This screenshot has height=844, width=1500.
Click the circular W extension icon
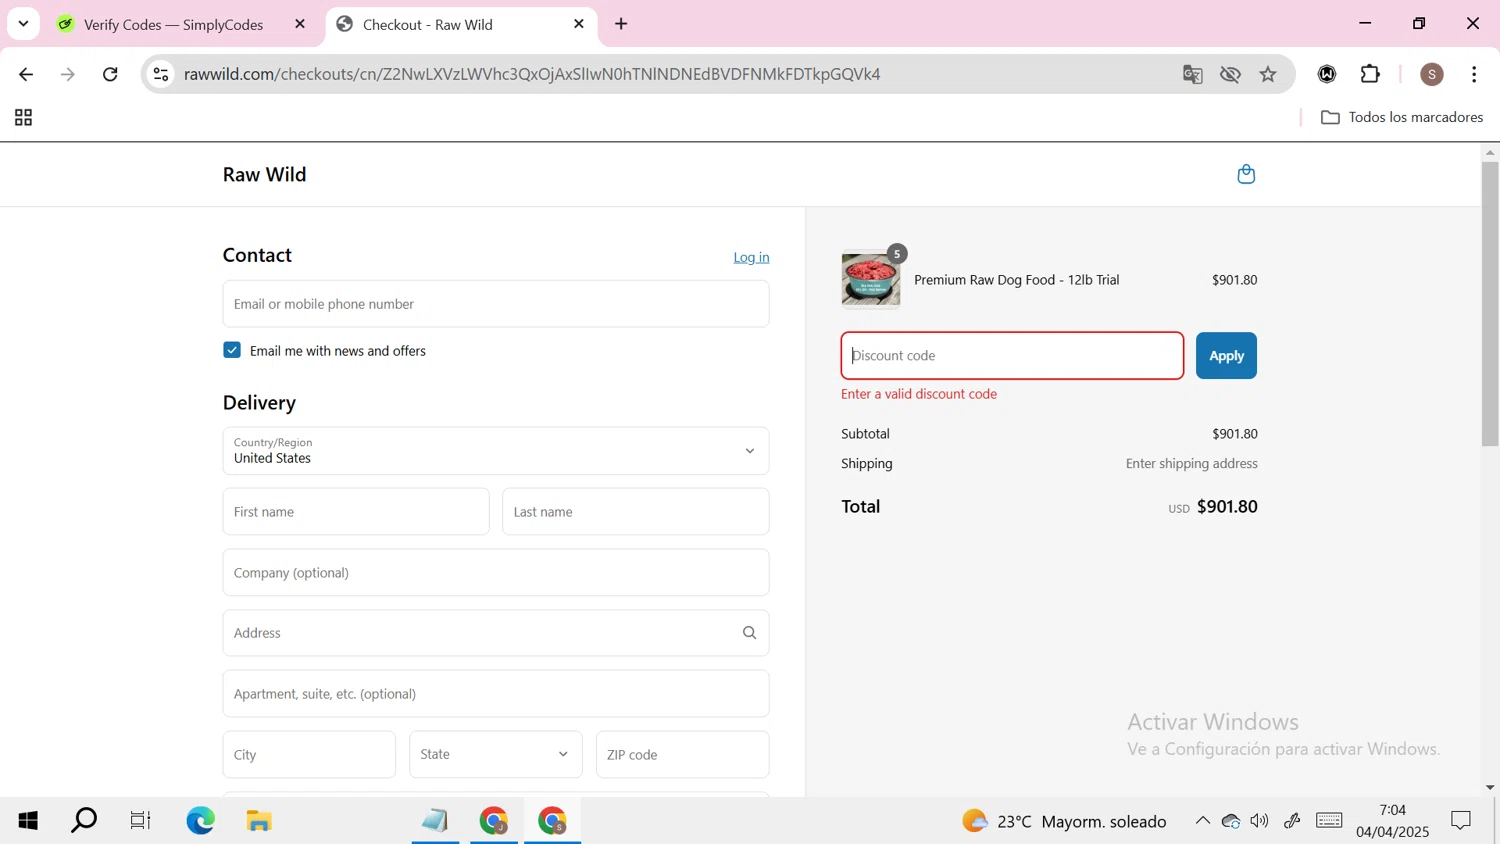pyautogui.click(x=1327, y=74)
